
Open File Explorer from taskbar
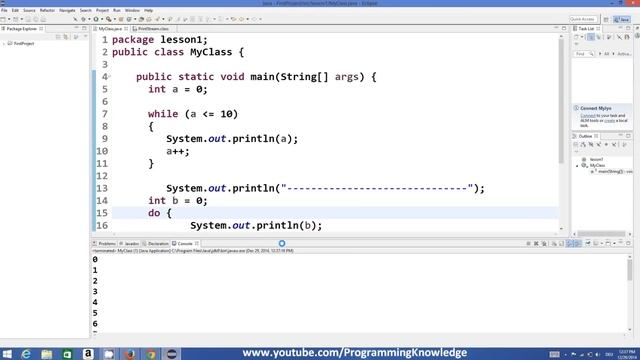(x=47, y=353)
